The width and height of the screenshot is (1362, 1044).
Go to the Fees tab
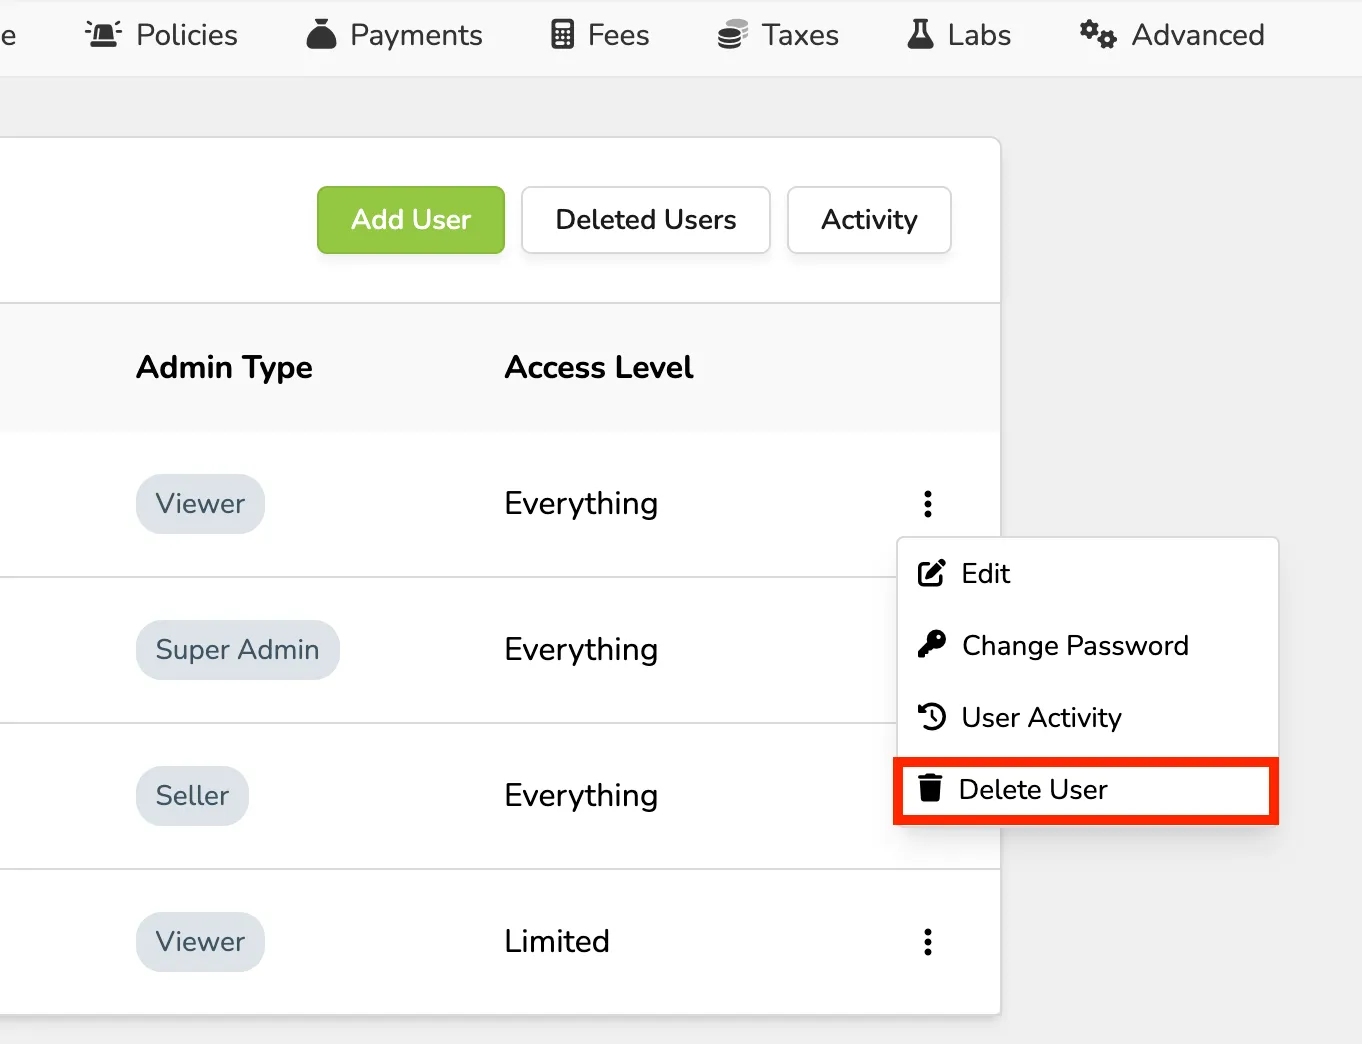pyautogui.click(x=600, y=35)
